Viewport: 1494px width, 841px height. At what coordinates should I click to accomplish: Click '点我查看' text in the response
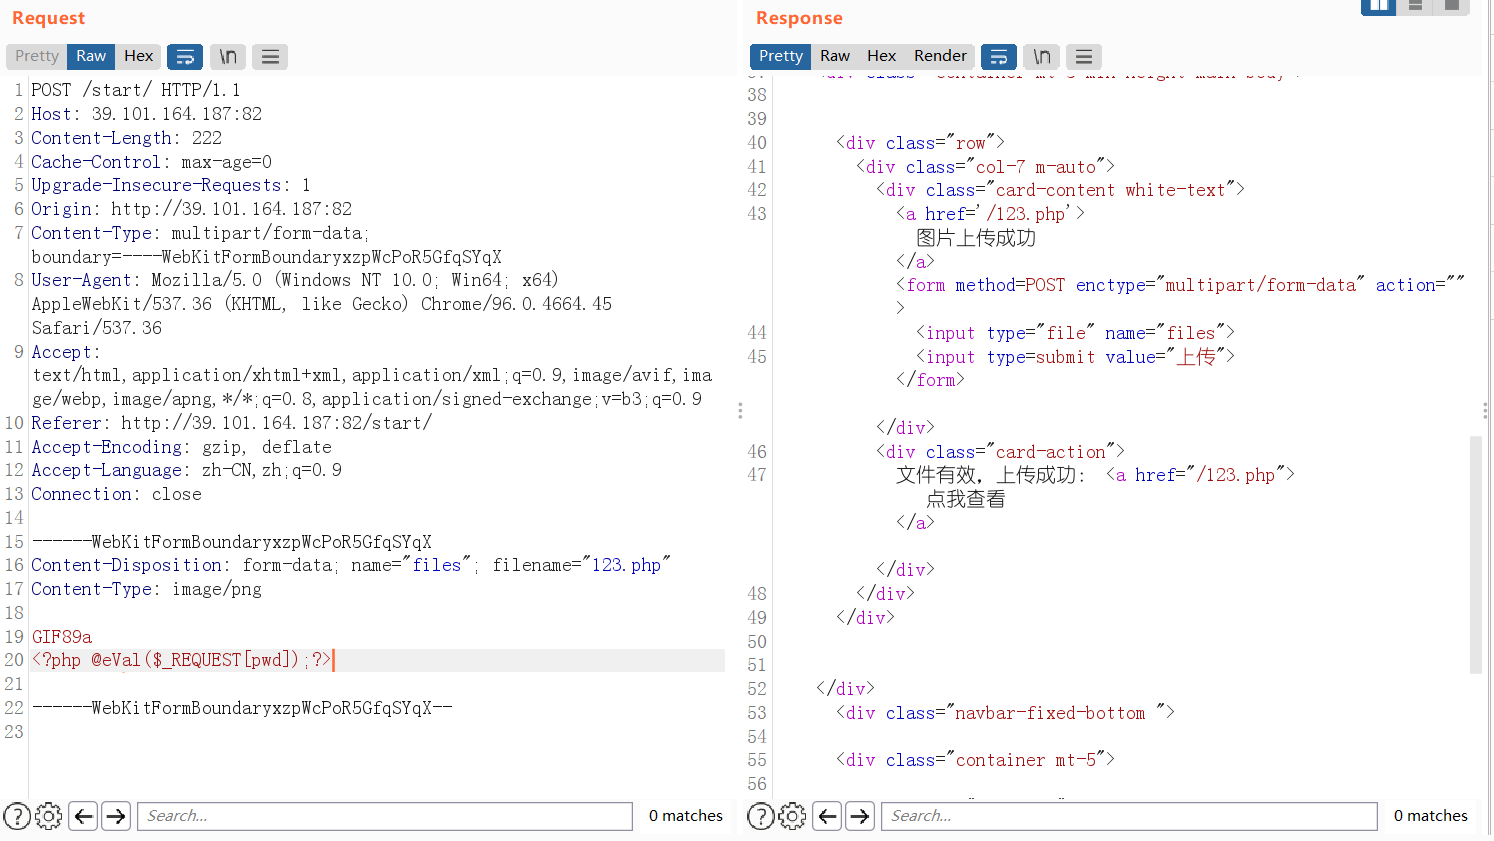pyautogui.click(x=966, y=499)
